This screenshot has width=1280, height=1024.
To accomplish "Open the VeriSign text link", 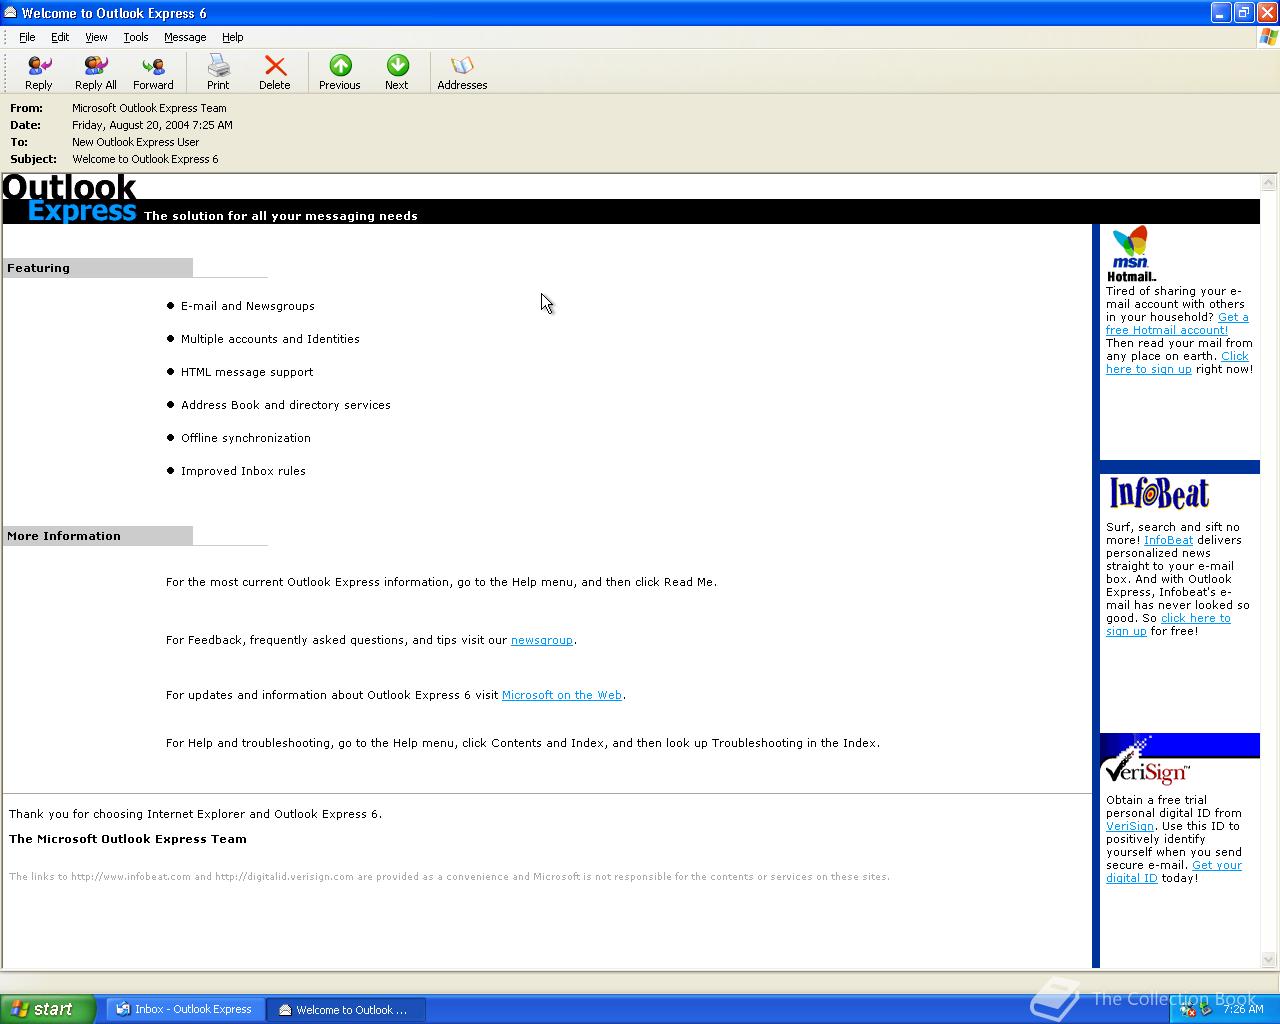I will coord(1130,826).
